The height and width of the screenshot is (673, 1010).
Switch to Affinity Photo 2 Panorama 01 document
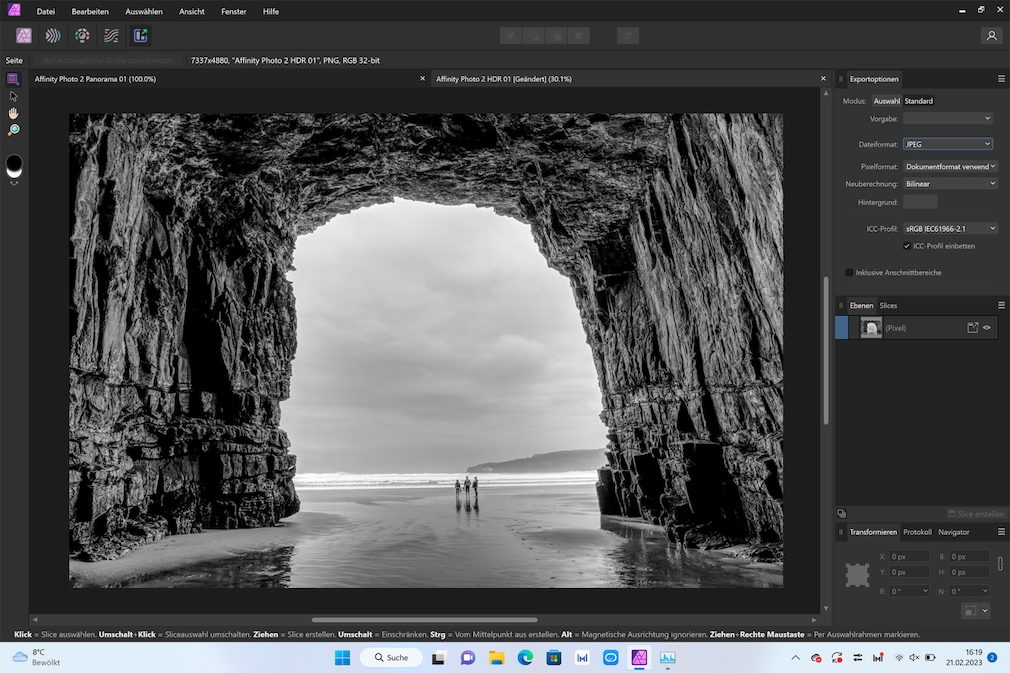[x=95, y=79]
